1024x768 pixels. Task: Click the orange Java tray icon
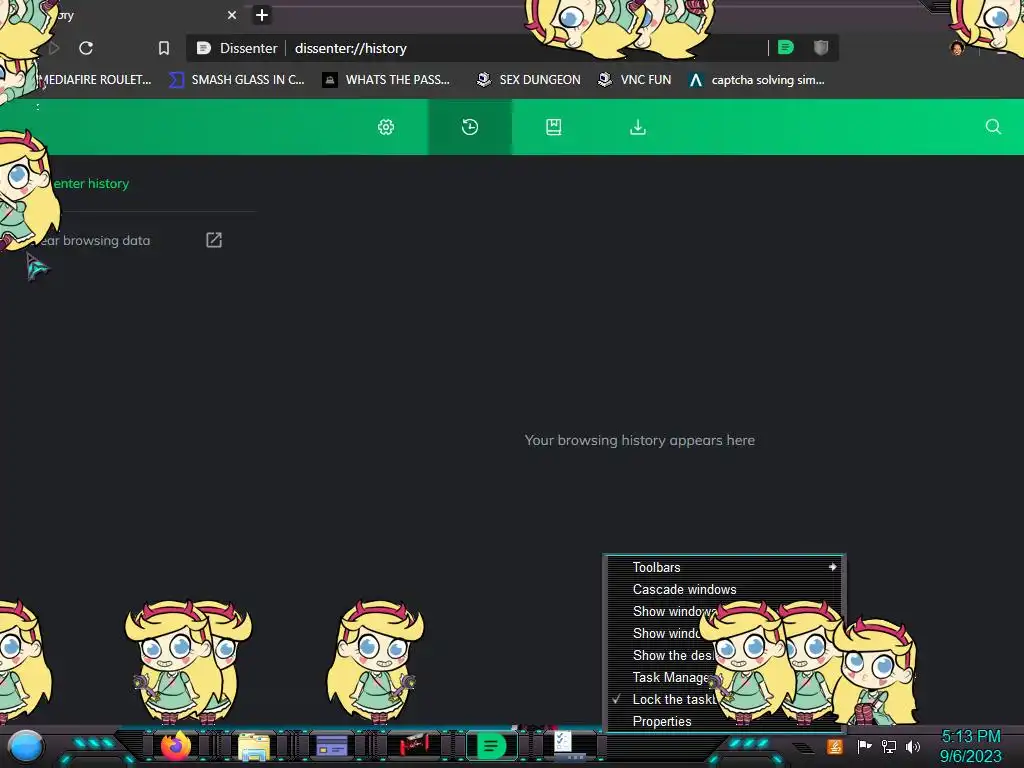pyautogui.click(x=834, y=746)
